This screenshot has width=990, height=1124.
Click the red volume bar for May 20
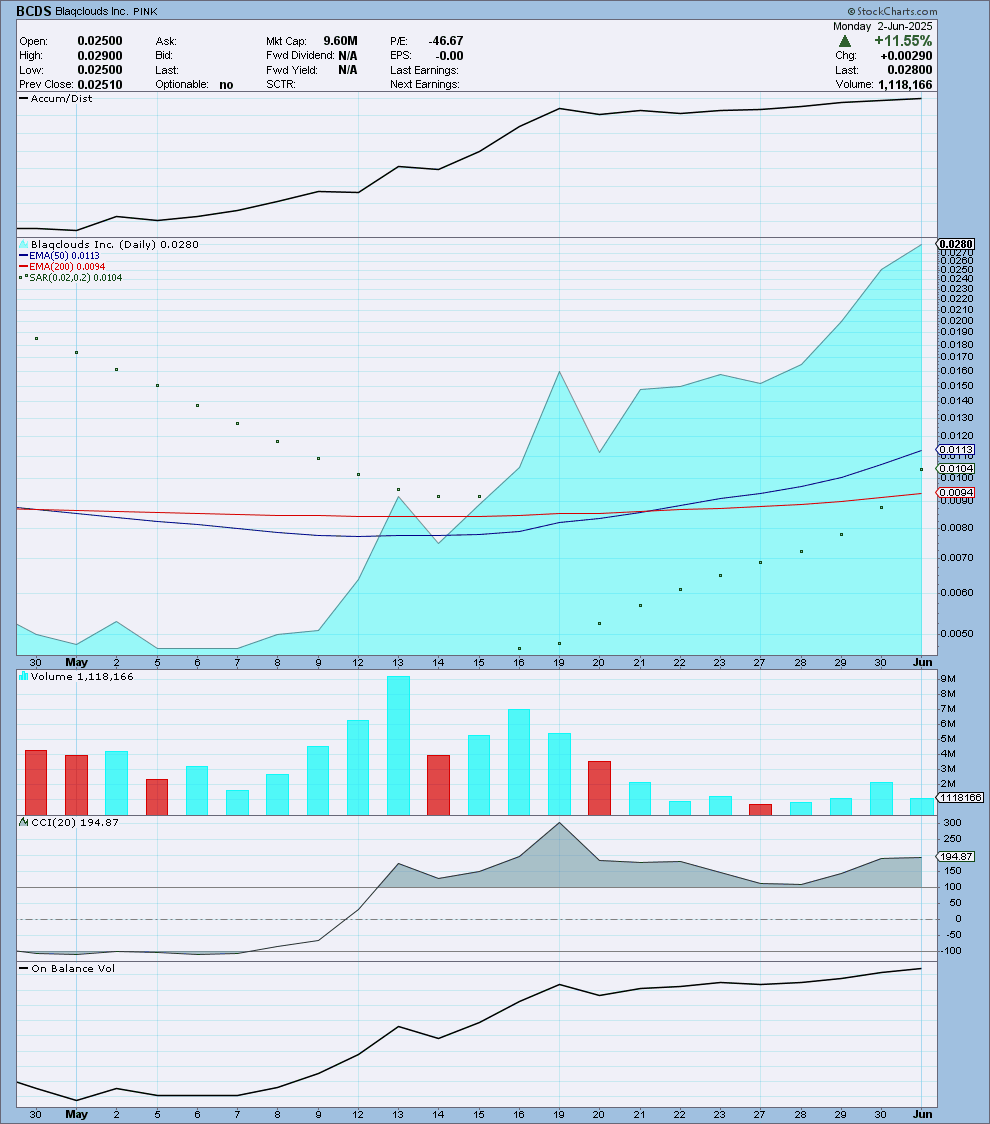(599, 789)
